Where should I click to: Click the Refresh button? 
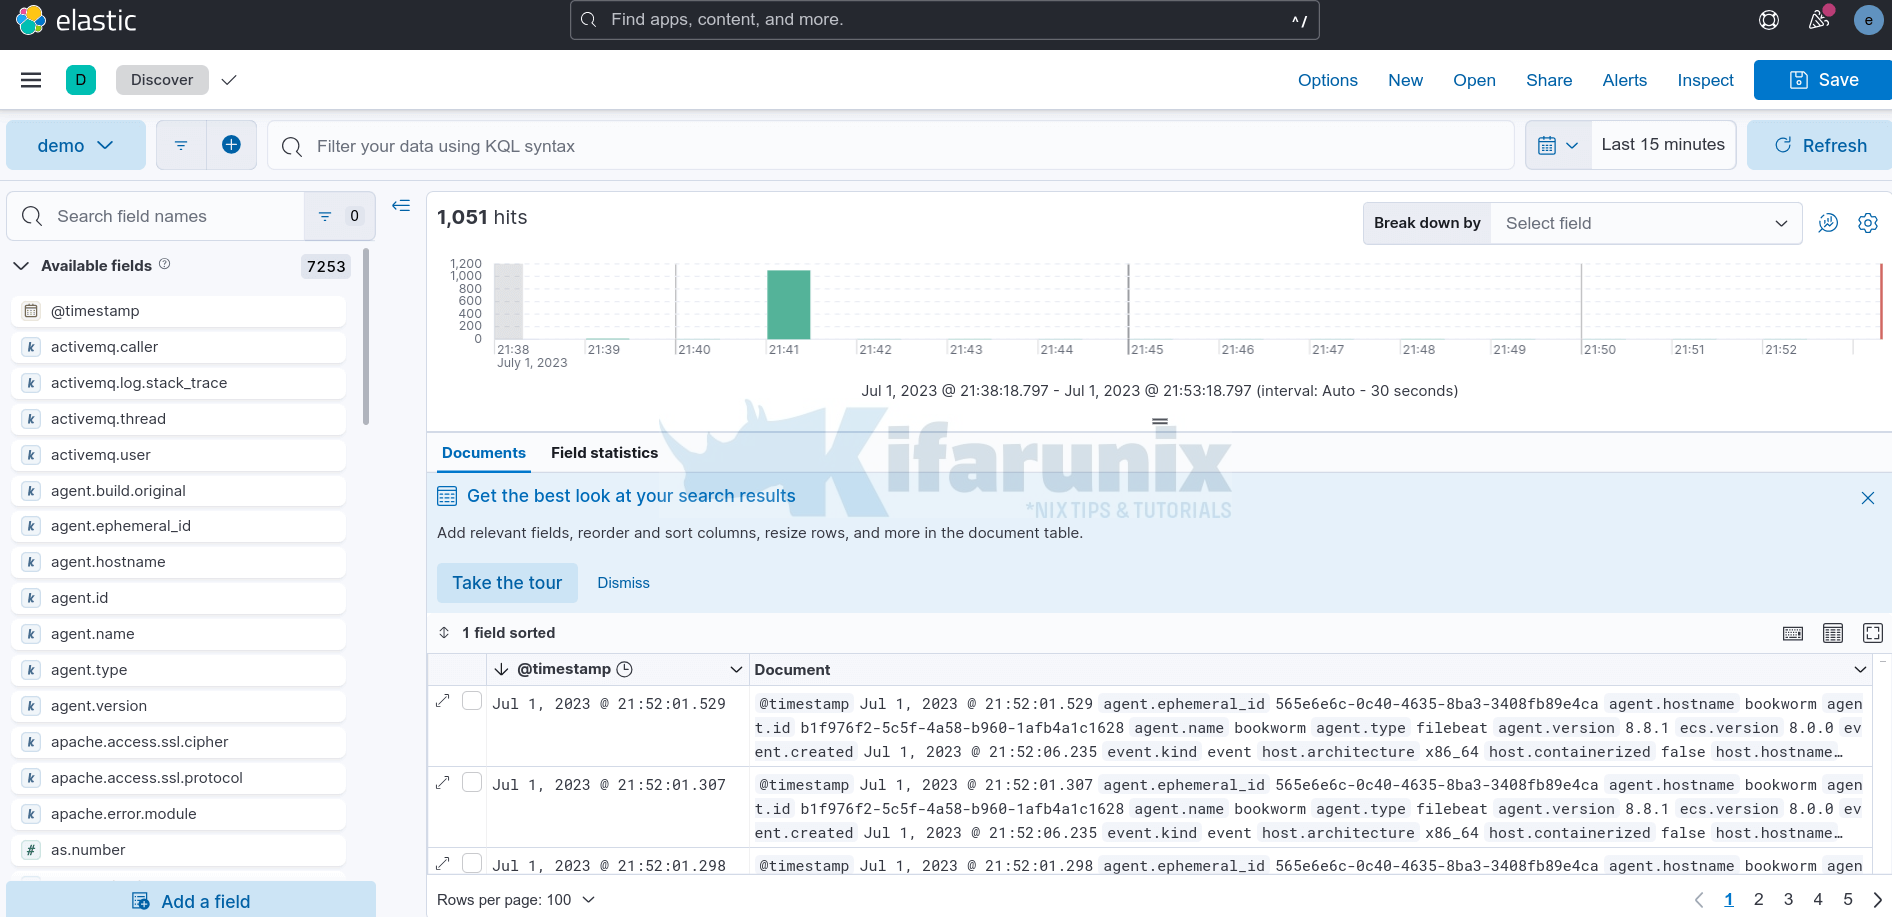[x=1819, y=146]
